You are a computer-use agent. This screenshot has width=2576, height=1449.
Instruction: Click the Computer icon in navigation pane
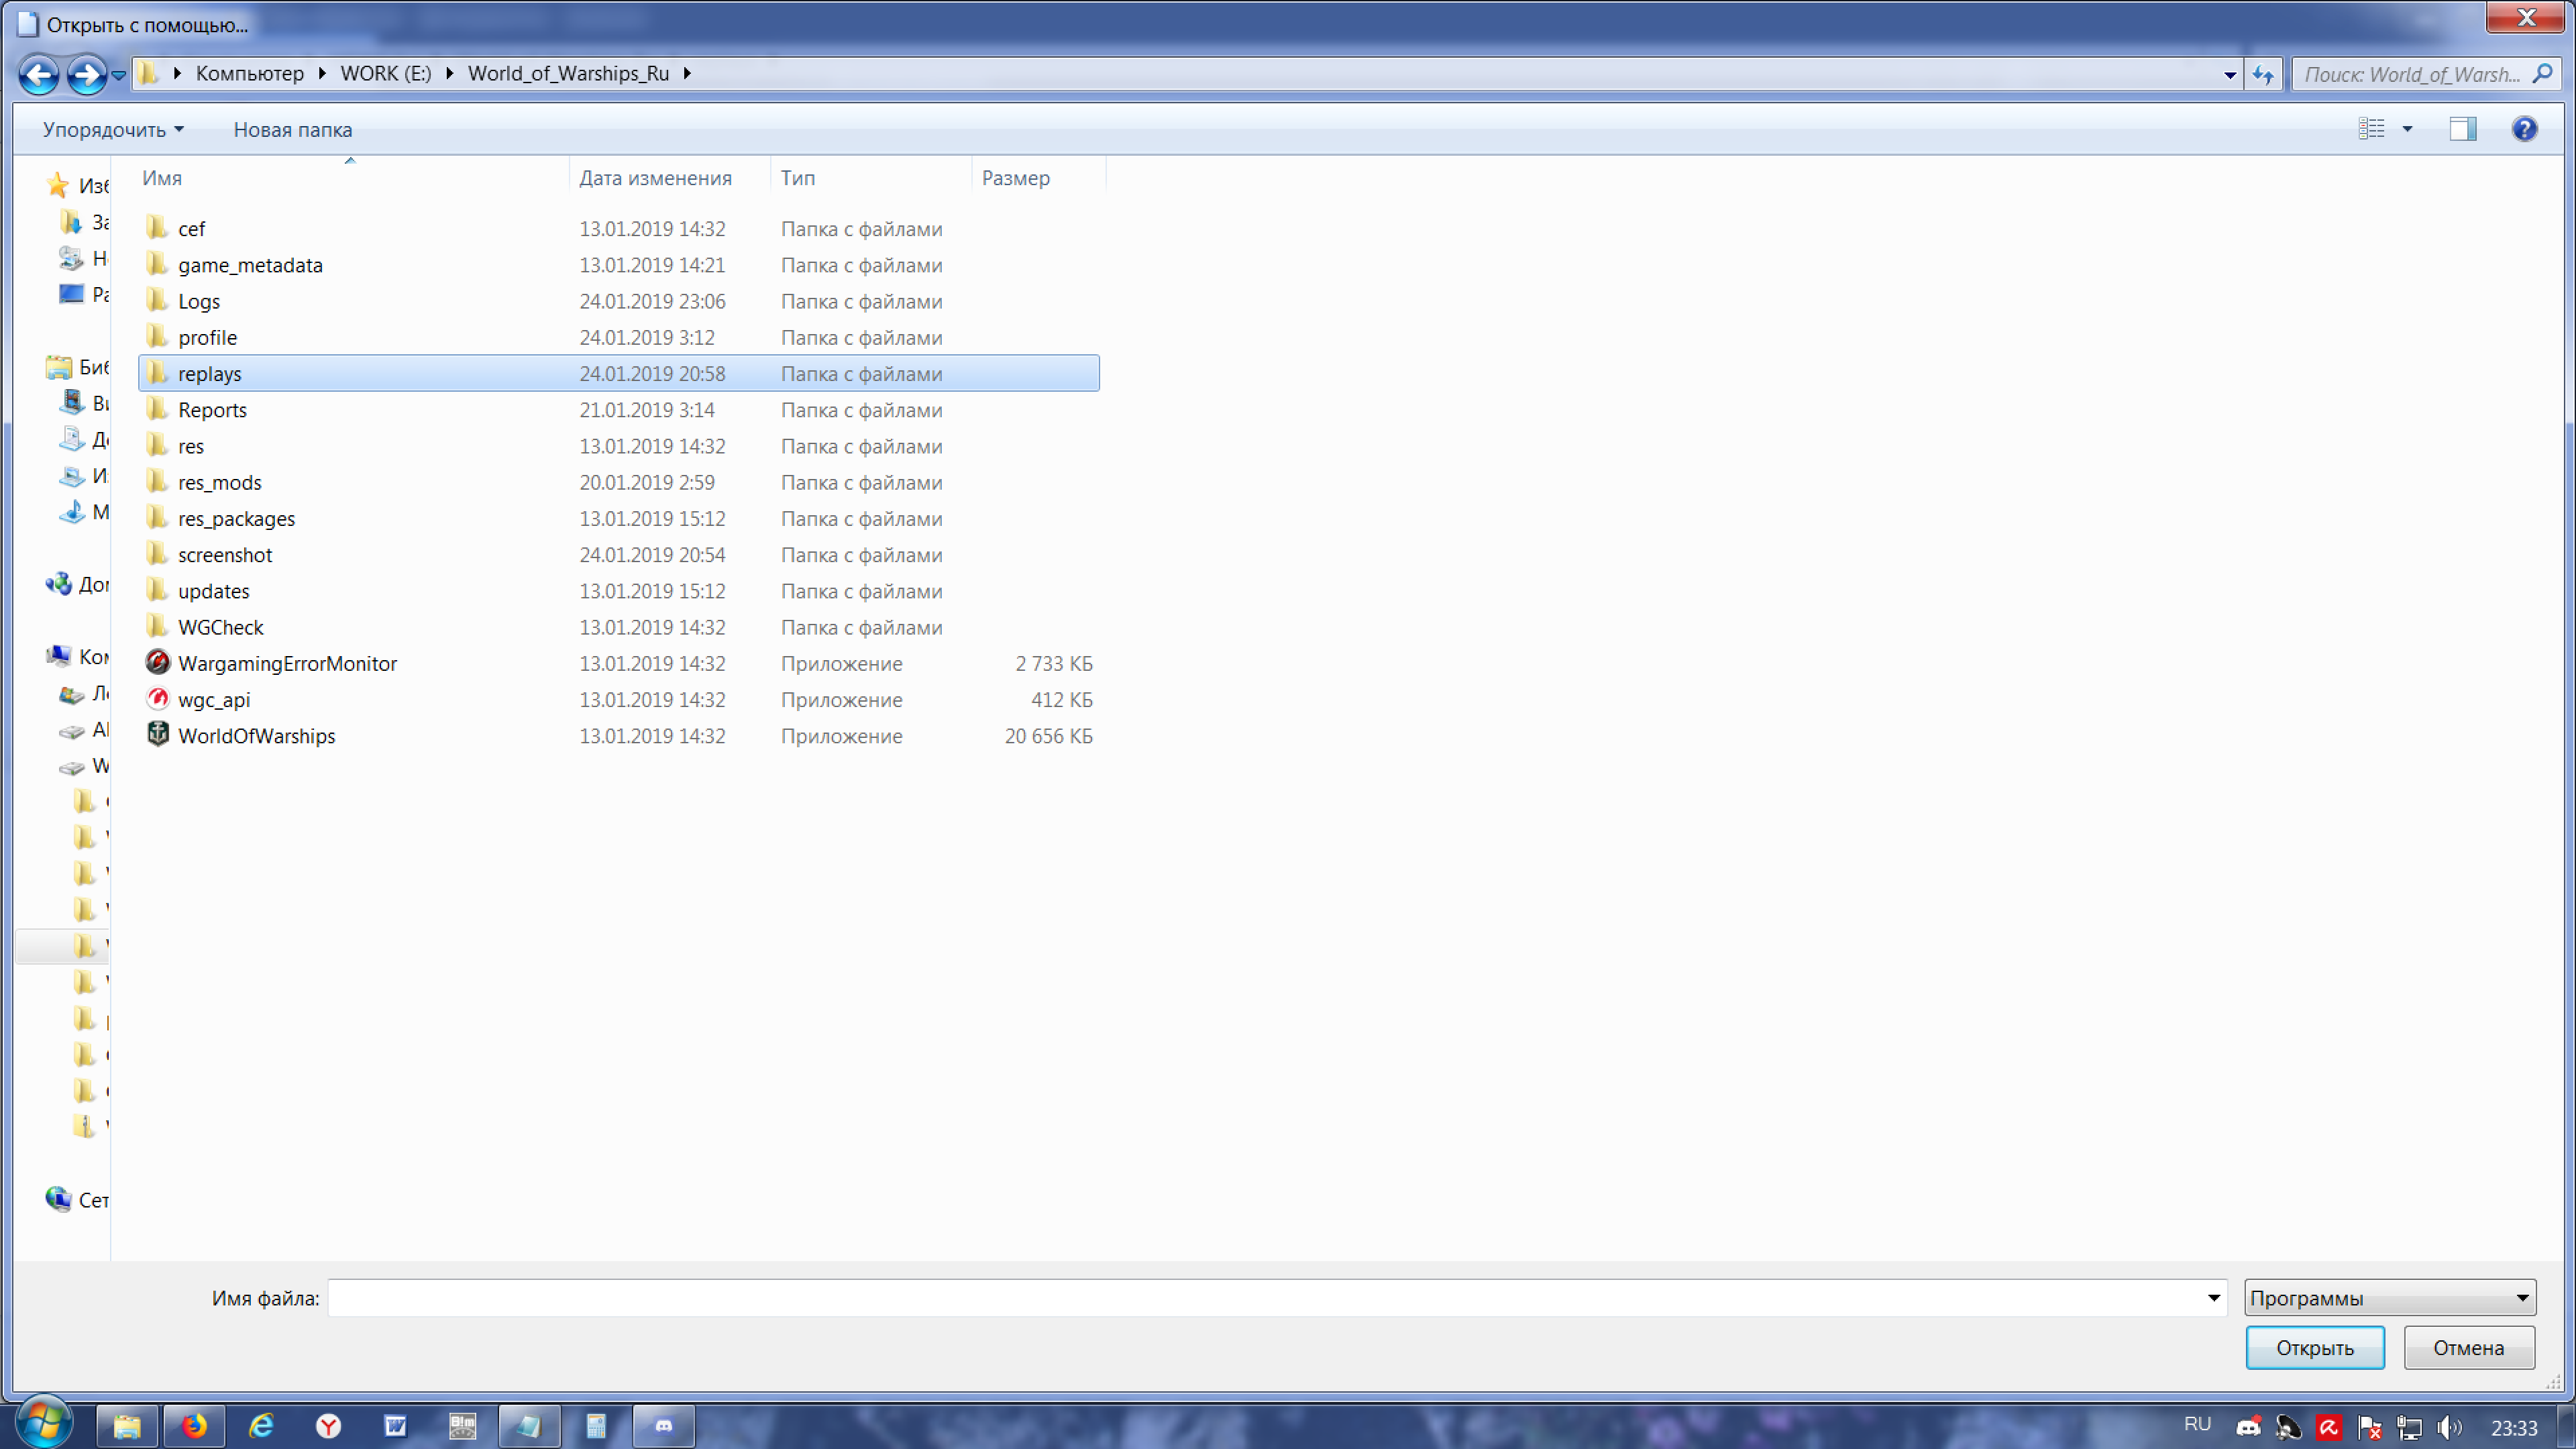(x=59, y=656)
